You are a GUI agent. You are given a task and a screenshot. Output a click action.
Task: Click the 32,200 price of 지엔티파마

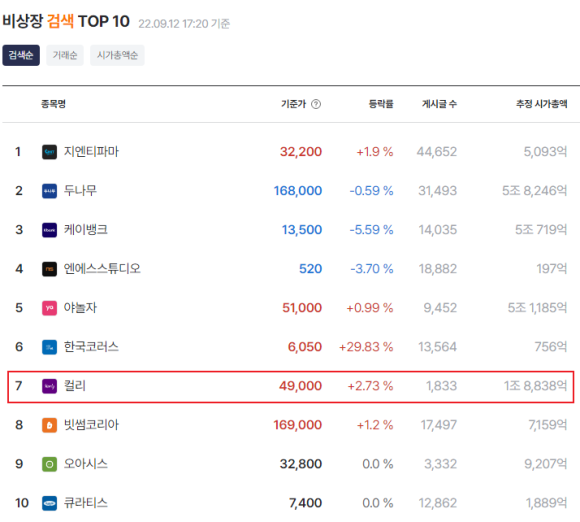(301, 152)
